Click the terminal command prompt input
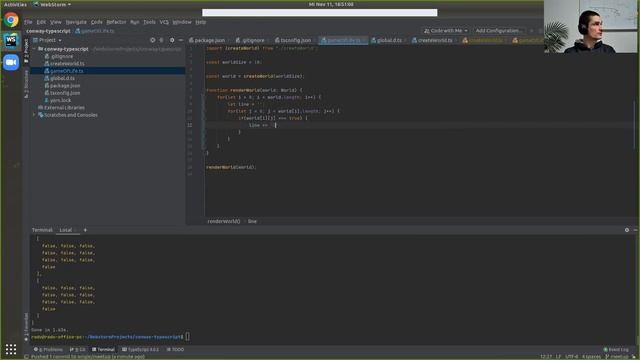 point(187,337)
